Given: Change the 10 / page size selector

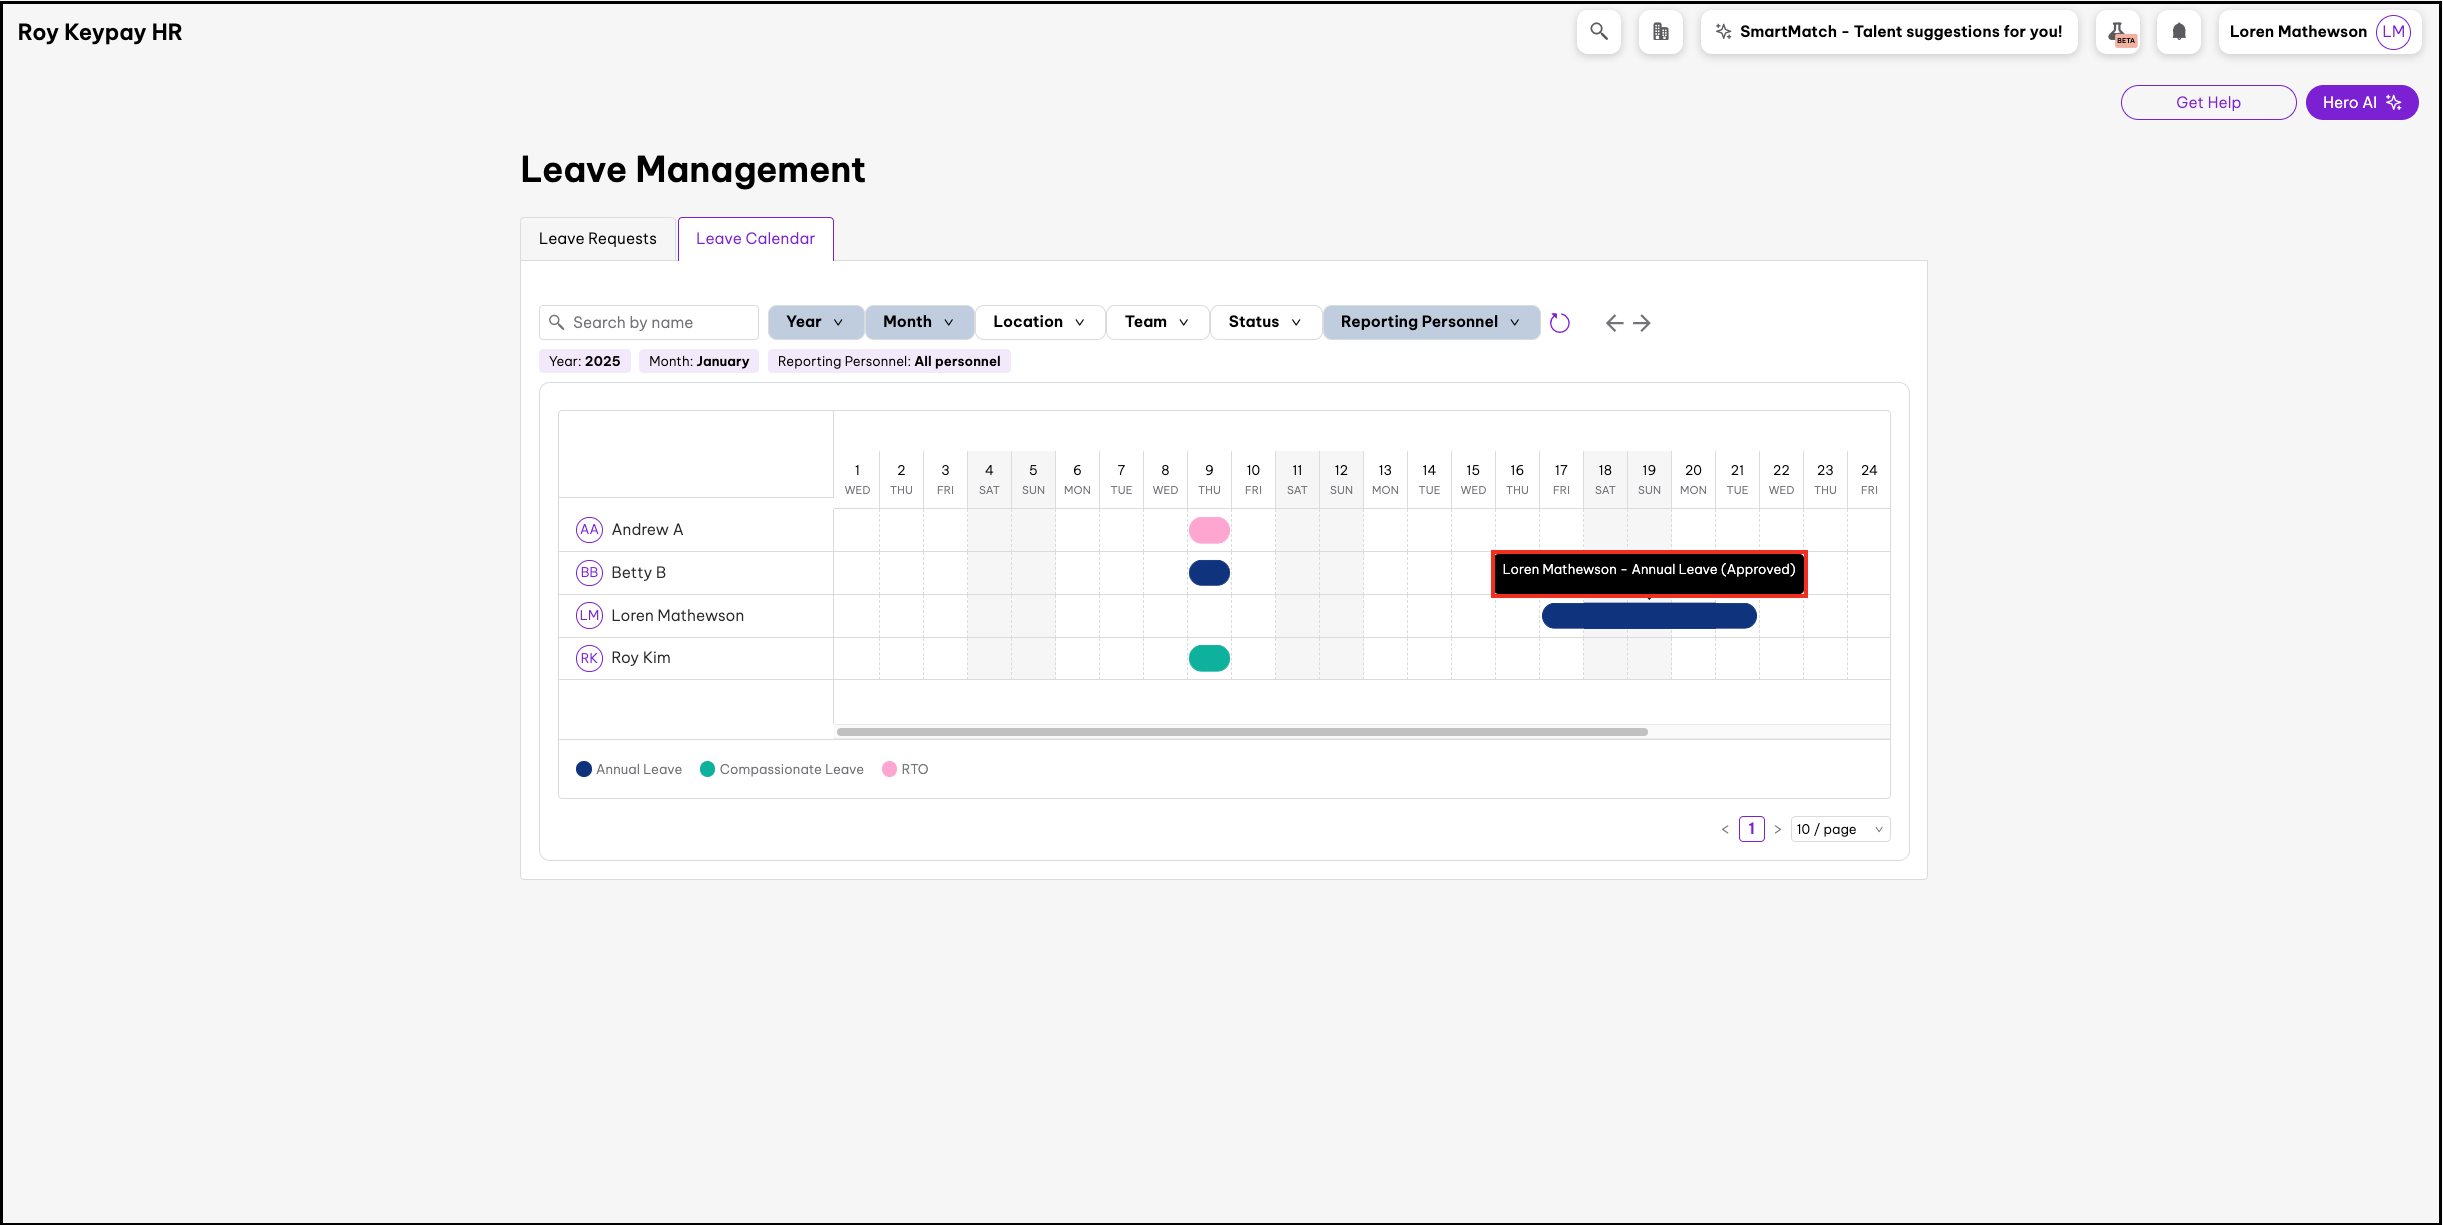Looking at the screenshot, I should click(1839, 829).
